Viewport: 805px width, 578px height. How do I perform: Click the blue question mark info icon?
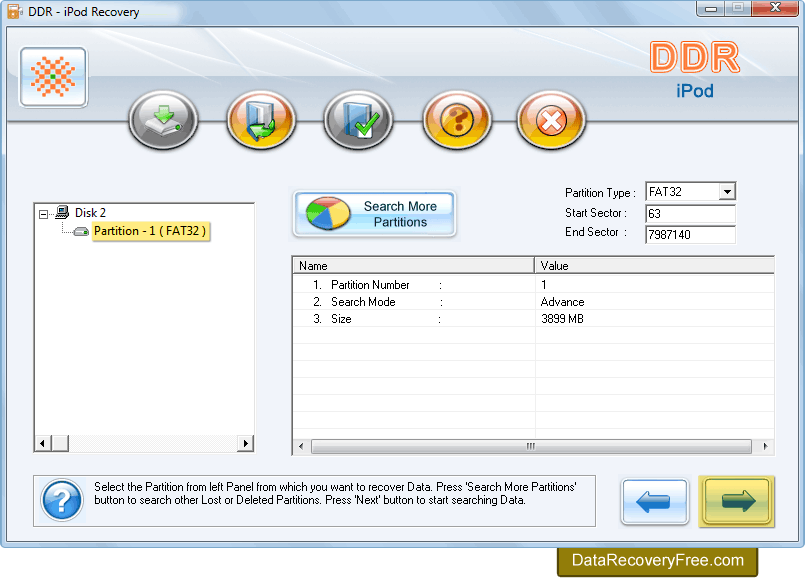coord(62,500)
